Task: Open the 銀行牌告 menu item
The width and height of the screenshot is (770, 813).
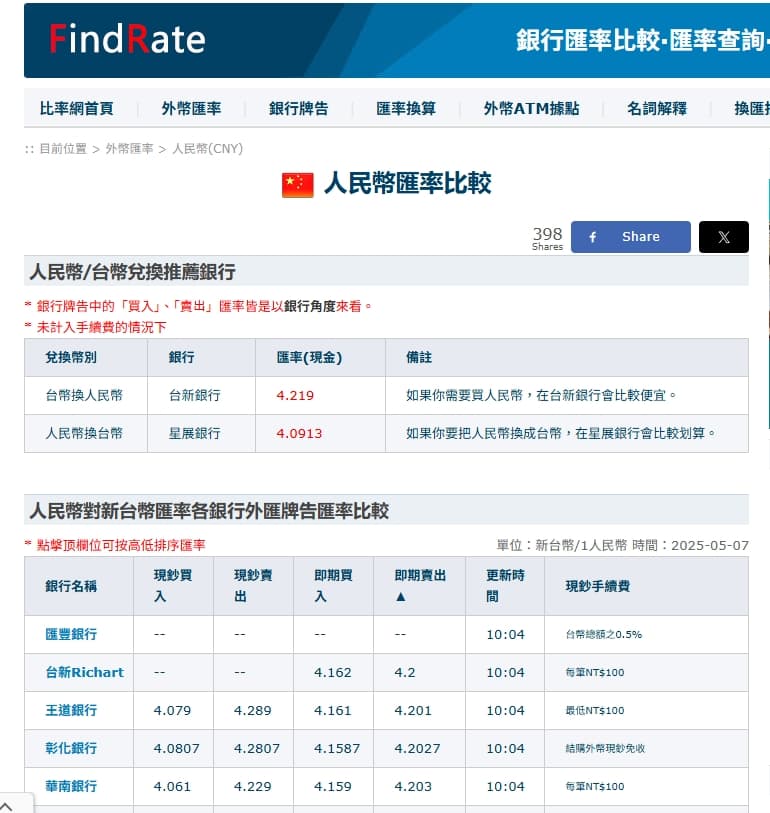Action: pyautogui.click(x=299, y=108)
